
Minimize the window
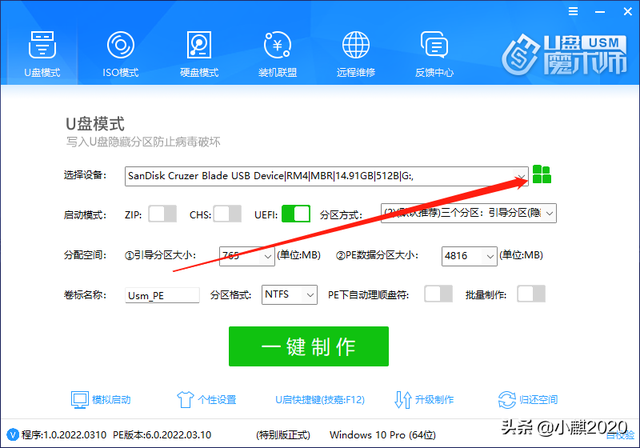click(600, 12)
